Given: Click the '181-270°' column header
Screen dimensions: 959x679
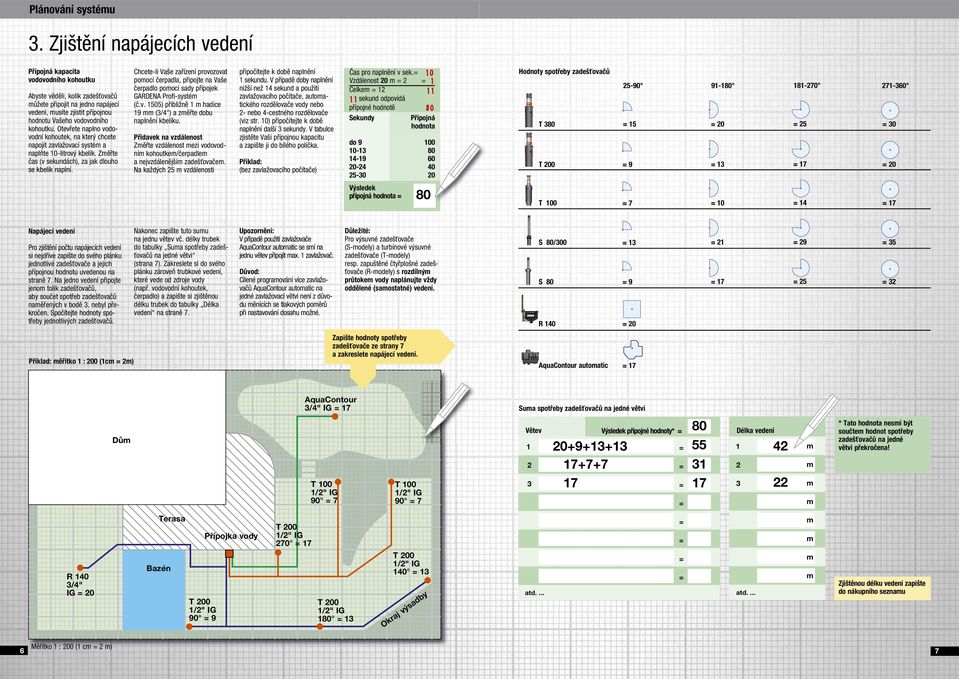Looking at the screenshot, I should [x=807, y=86].
